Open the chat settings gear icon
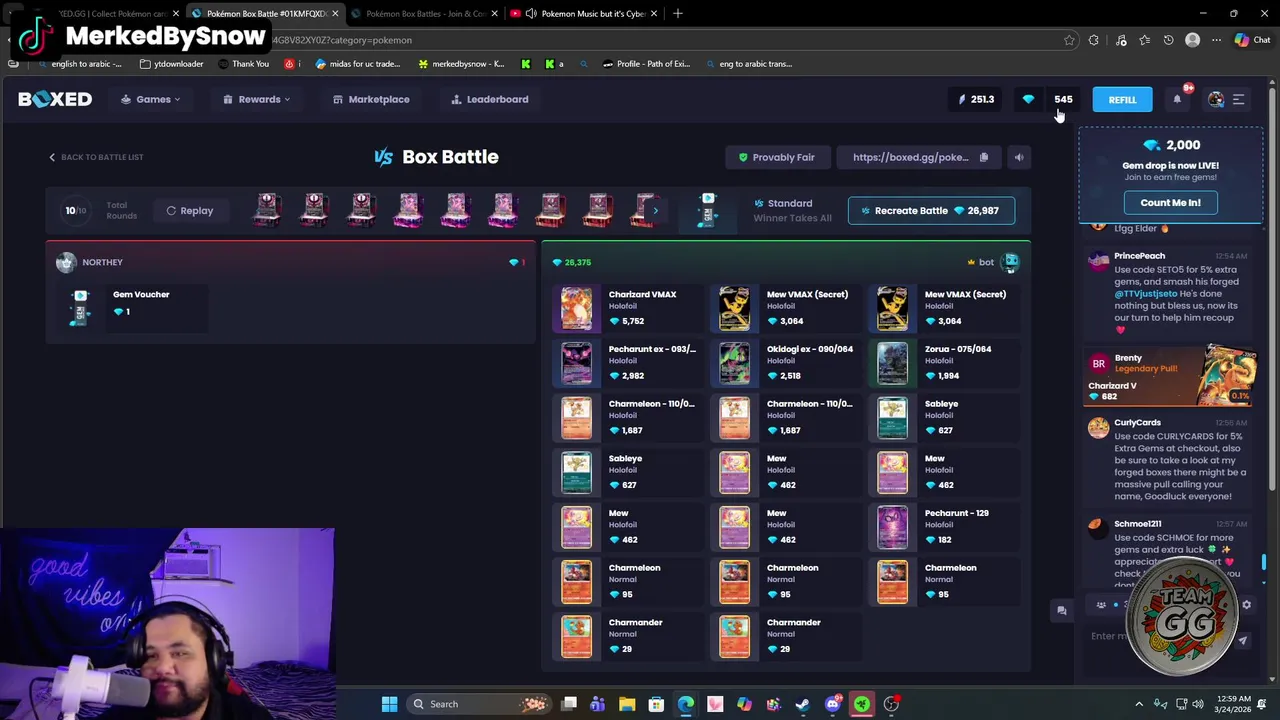 pos(1246,605)
